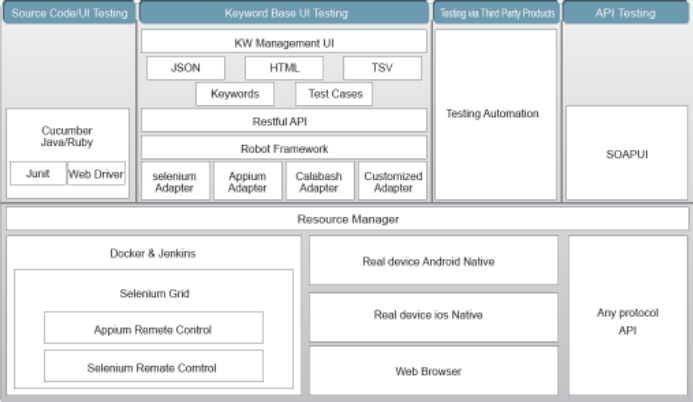This screenshot has width=693, height=402.
Task: Open the Test Cases box
Action: coord(334,94)
